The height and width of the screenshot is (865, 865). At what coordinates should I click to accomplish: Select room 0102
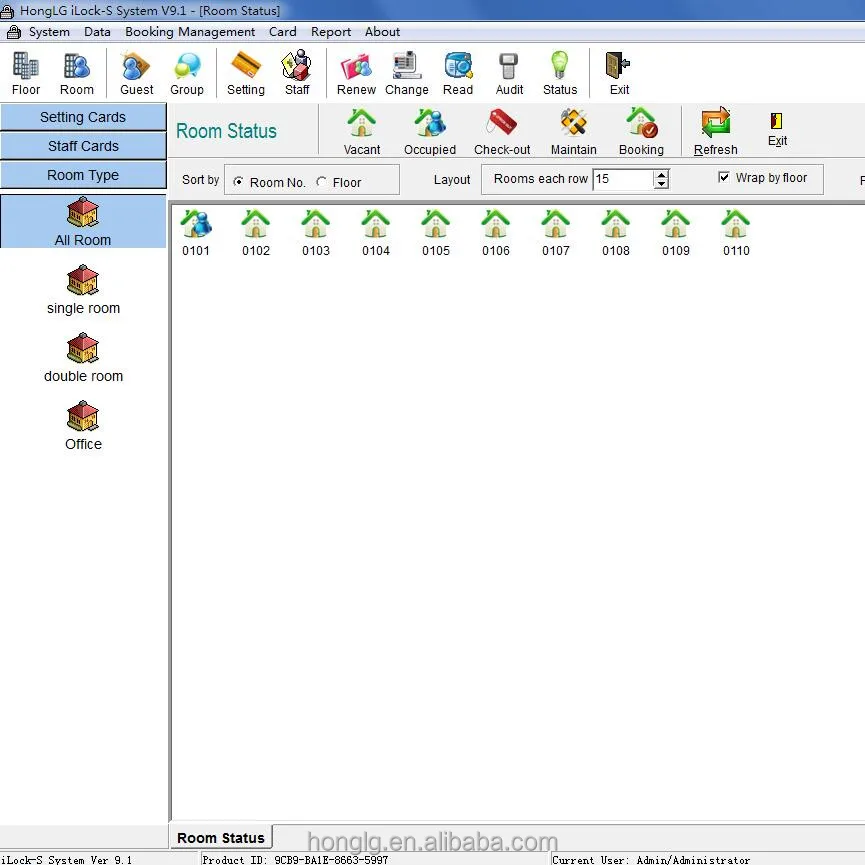(x=256, y=233)
